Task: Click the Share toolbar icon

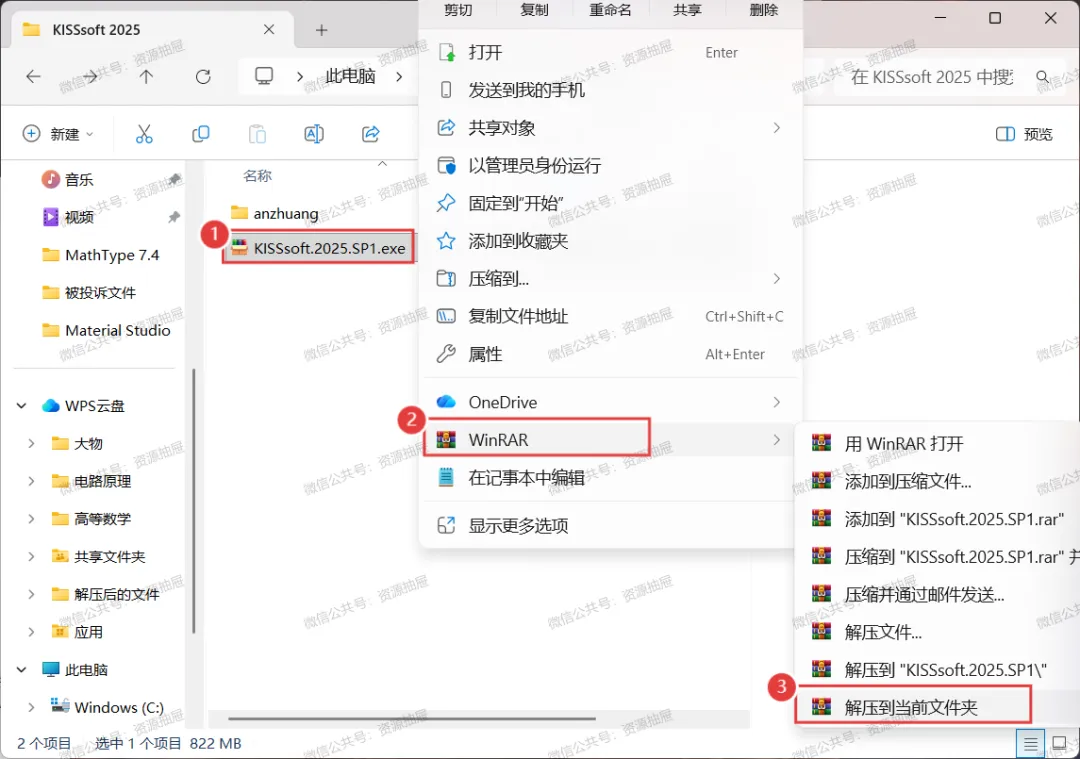Action: [371, 134]
